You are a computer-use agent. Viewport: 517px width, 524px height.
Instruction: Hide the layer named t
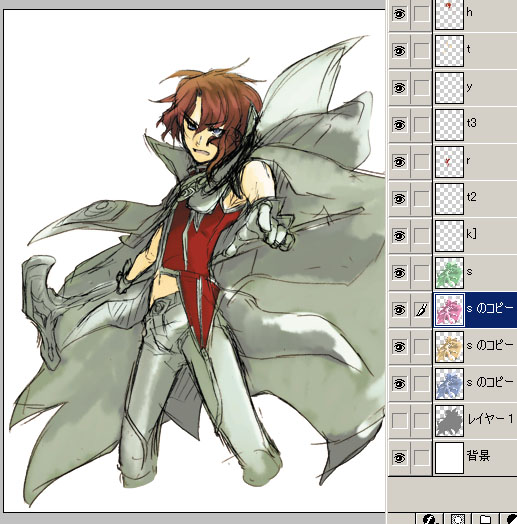tap(399, 51)
